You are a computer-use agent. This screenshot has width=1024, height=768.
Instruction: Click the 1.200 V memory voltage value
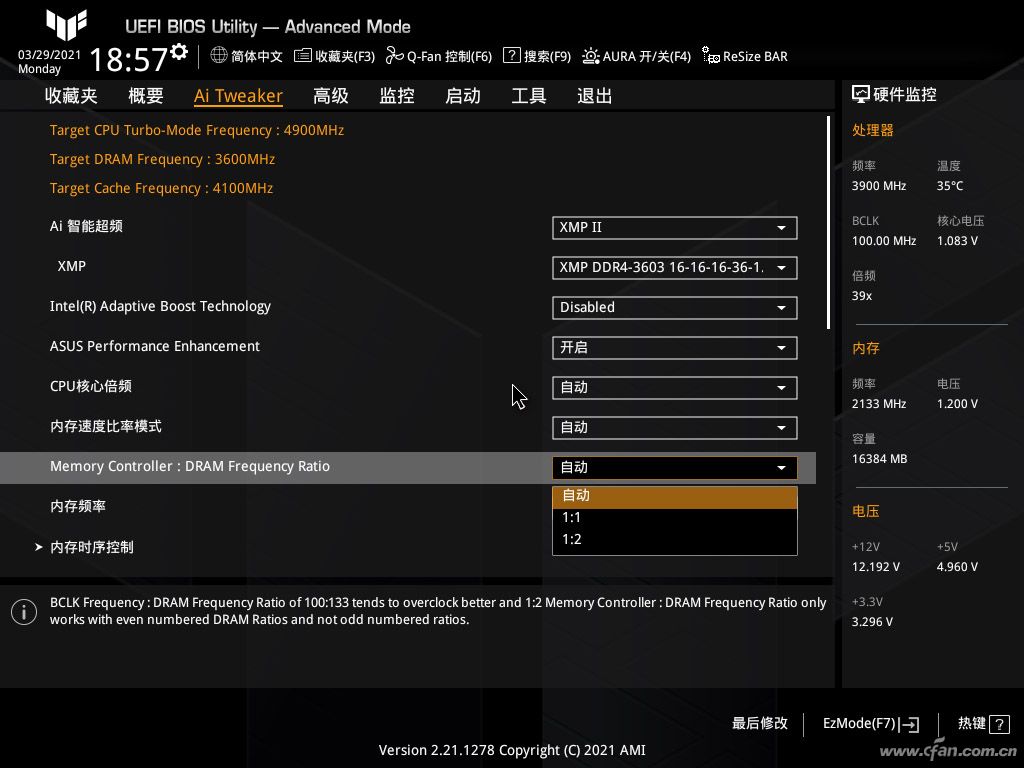pyautogui.click(x=957, y=404)
